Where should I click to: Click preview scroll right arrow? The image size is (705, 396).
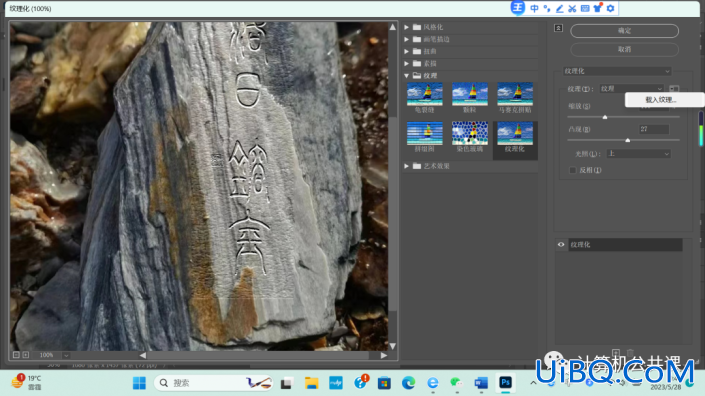point(384,355)
